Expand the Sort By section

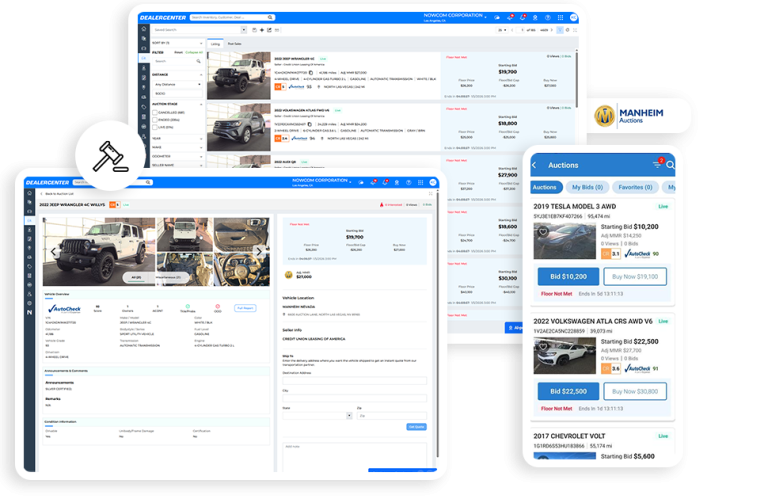(x=177, y=43)
